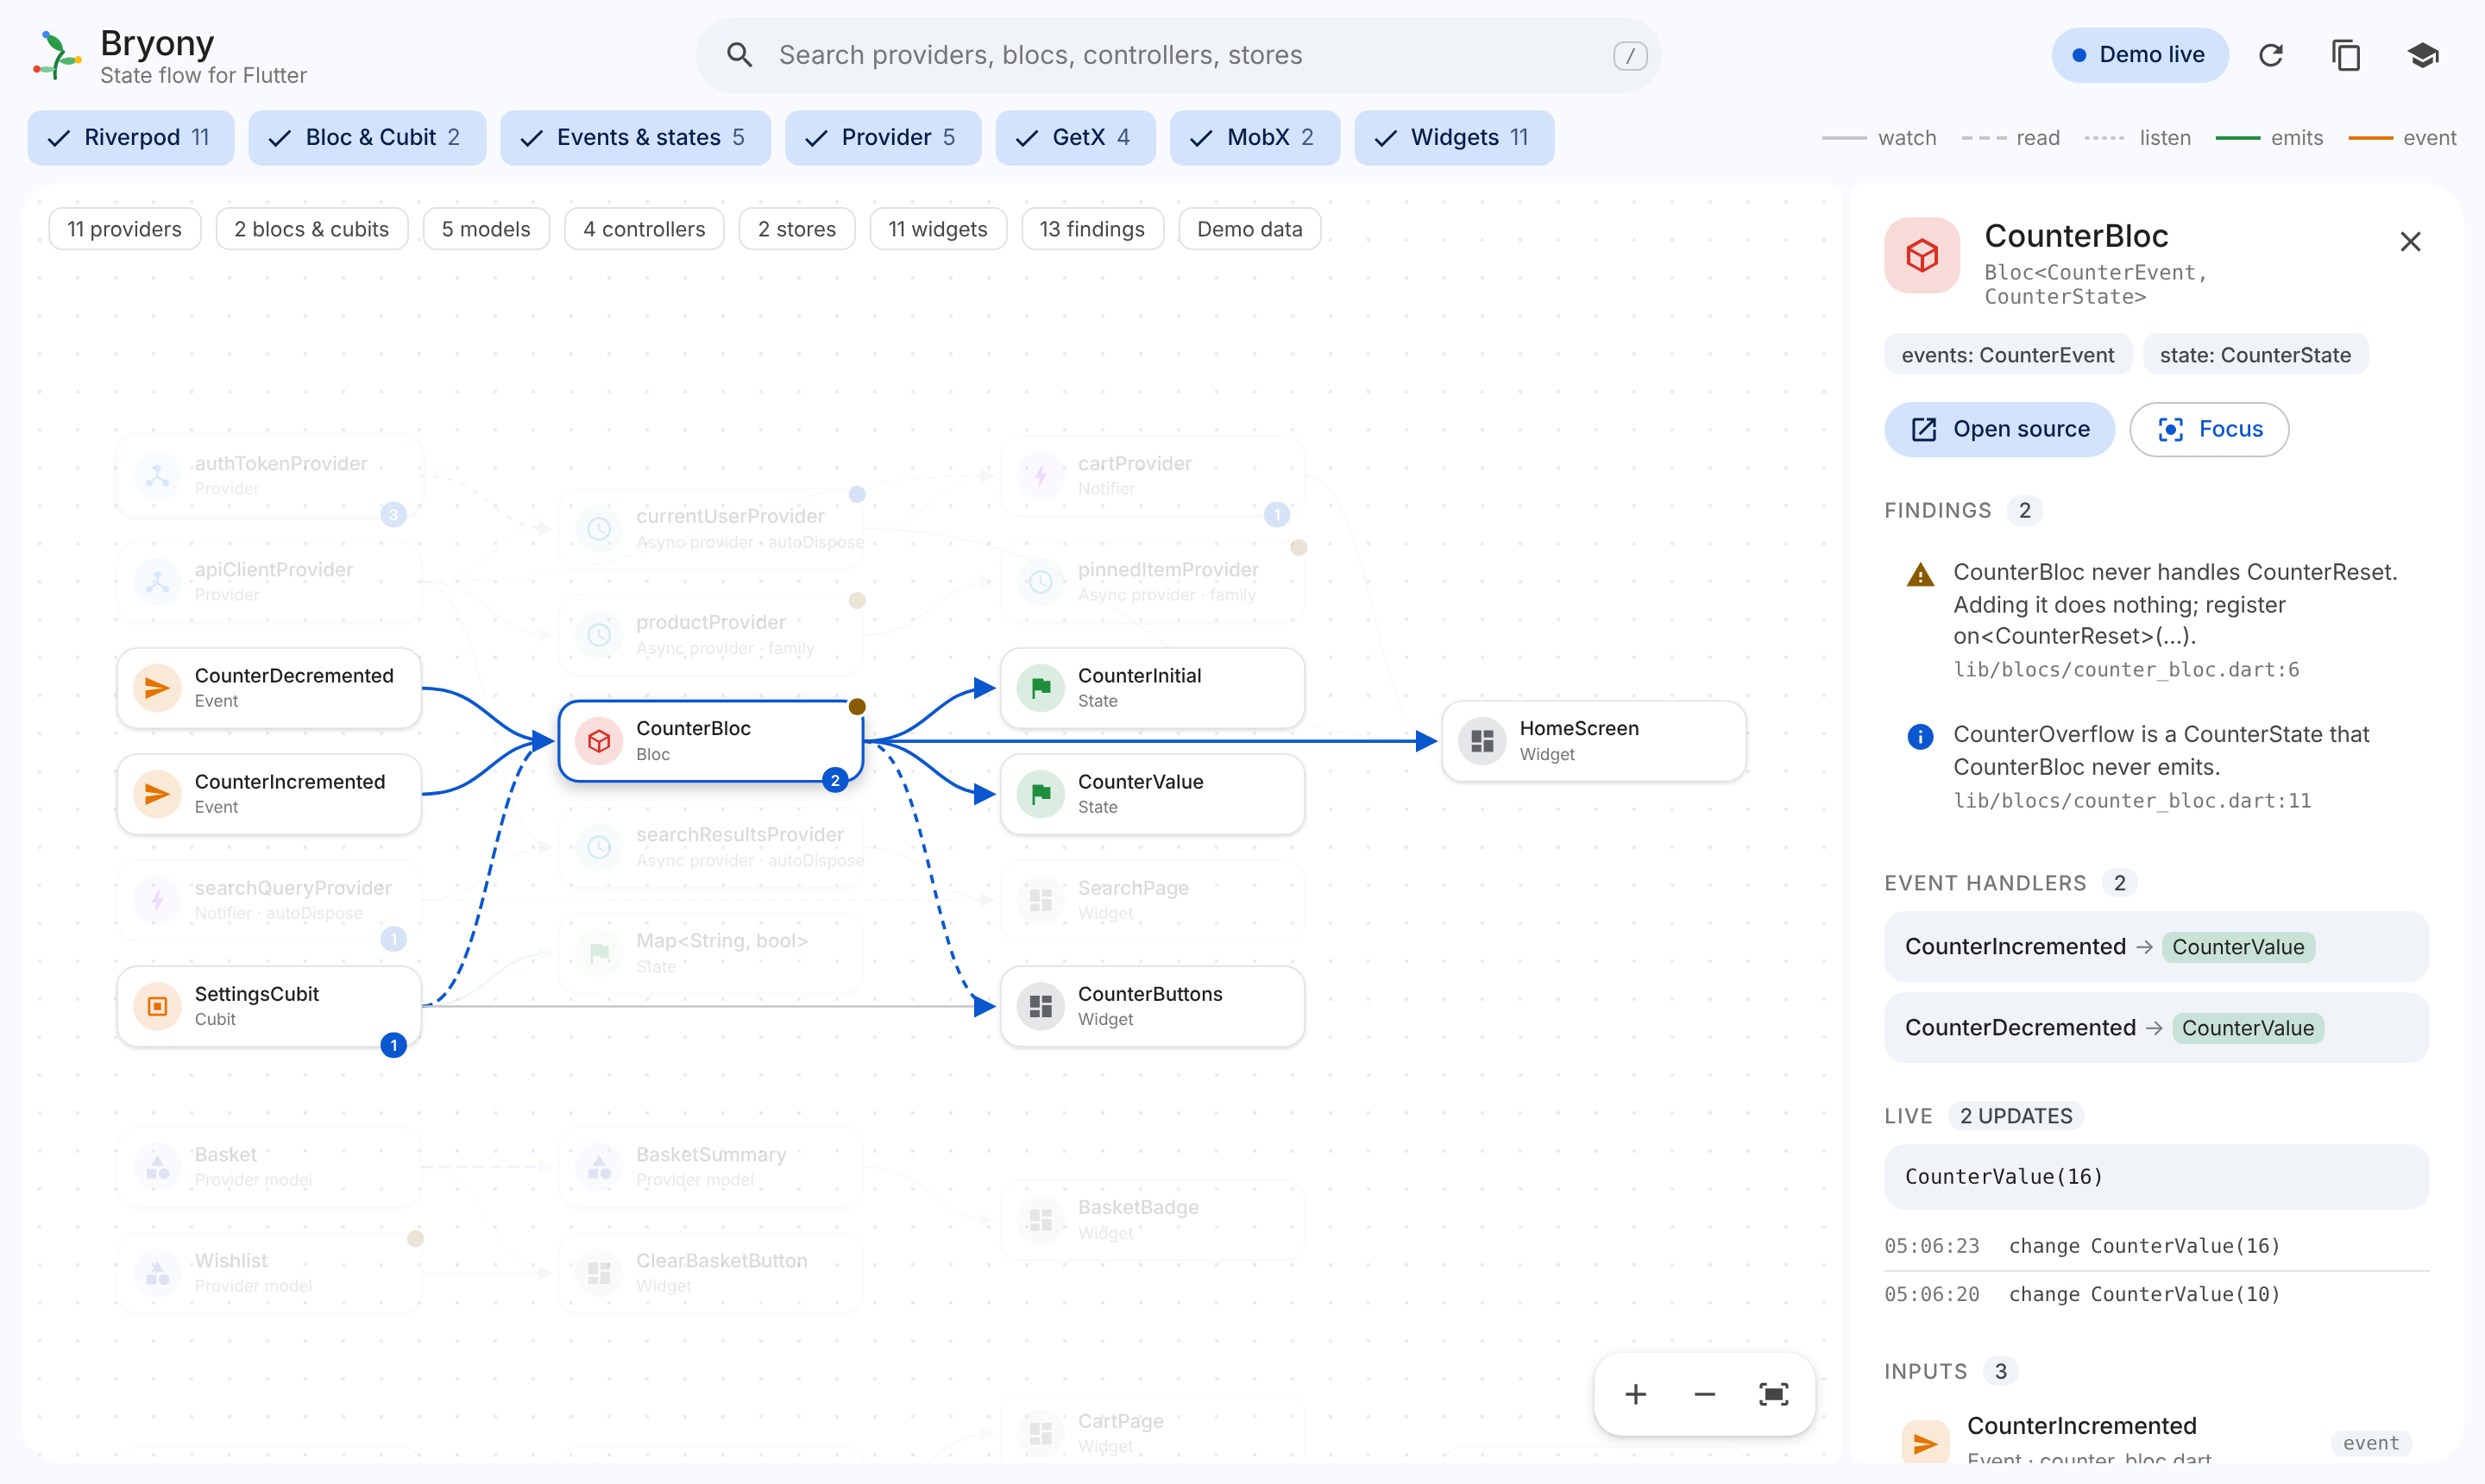The image size is (2485, 1484).
Task: Select the CounterButtons widget node
Action: coord(1152,1006)
